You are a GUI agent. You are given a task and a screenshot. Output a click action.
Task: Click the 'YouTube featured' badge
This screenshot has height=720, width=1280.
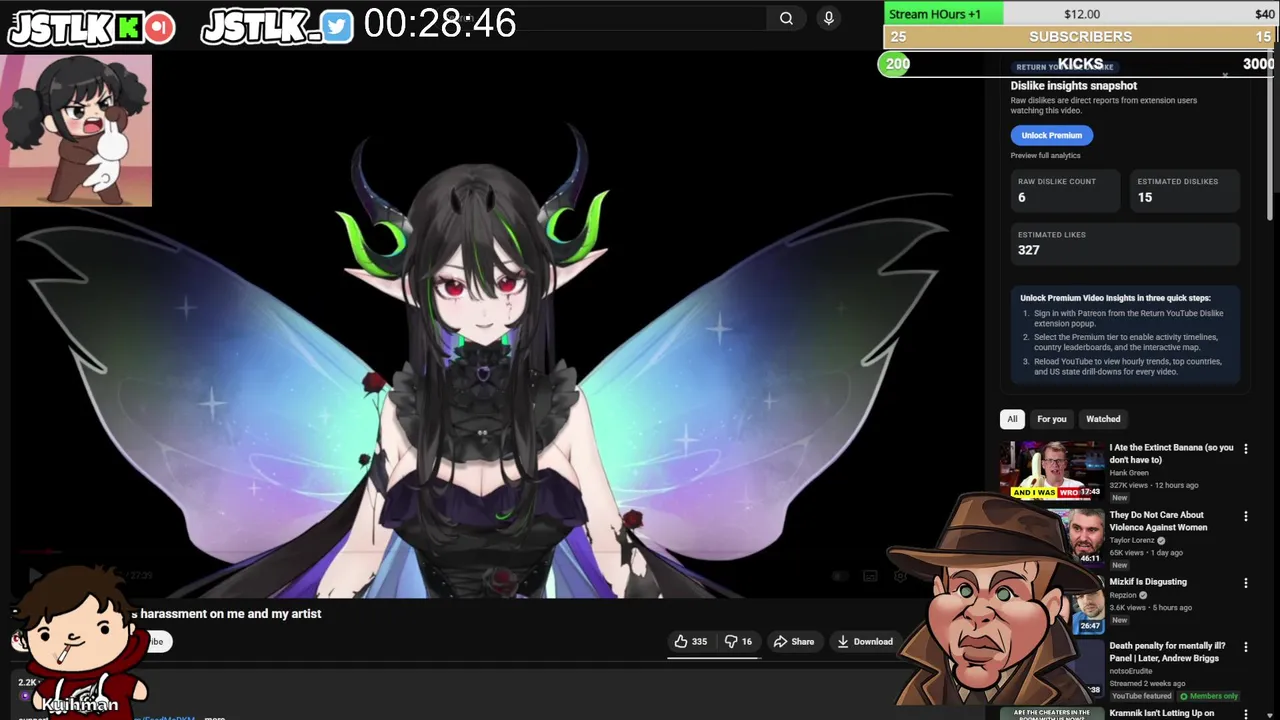[1141, 696]
